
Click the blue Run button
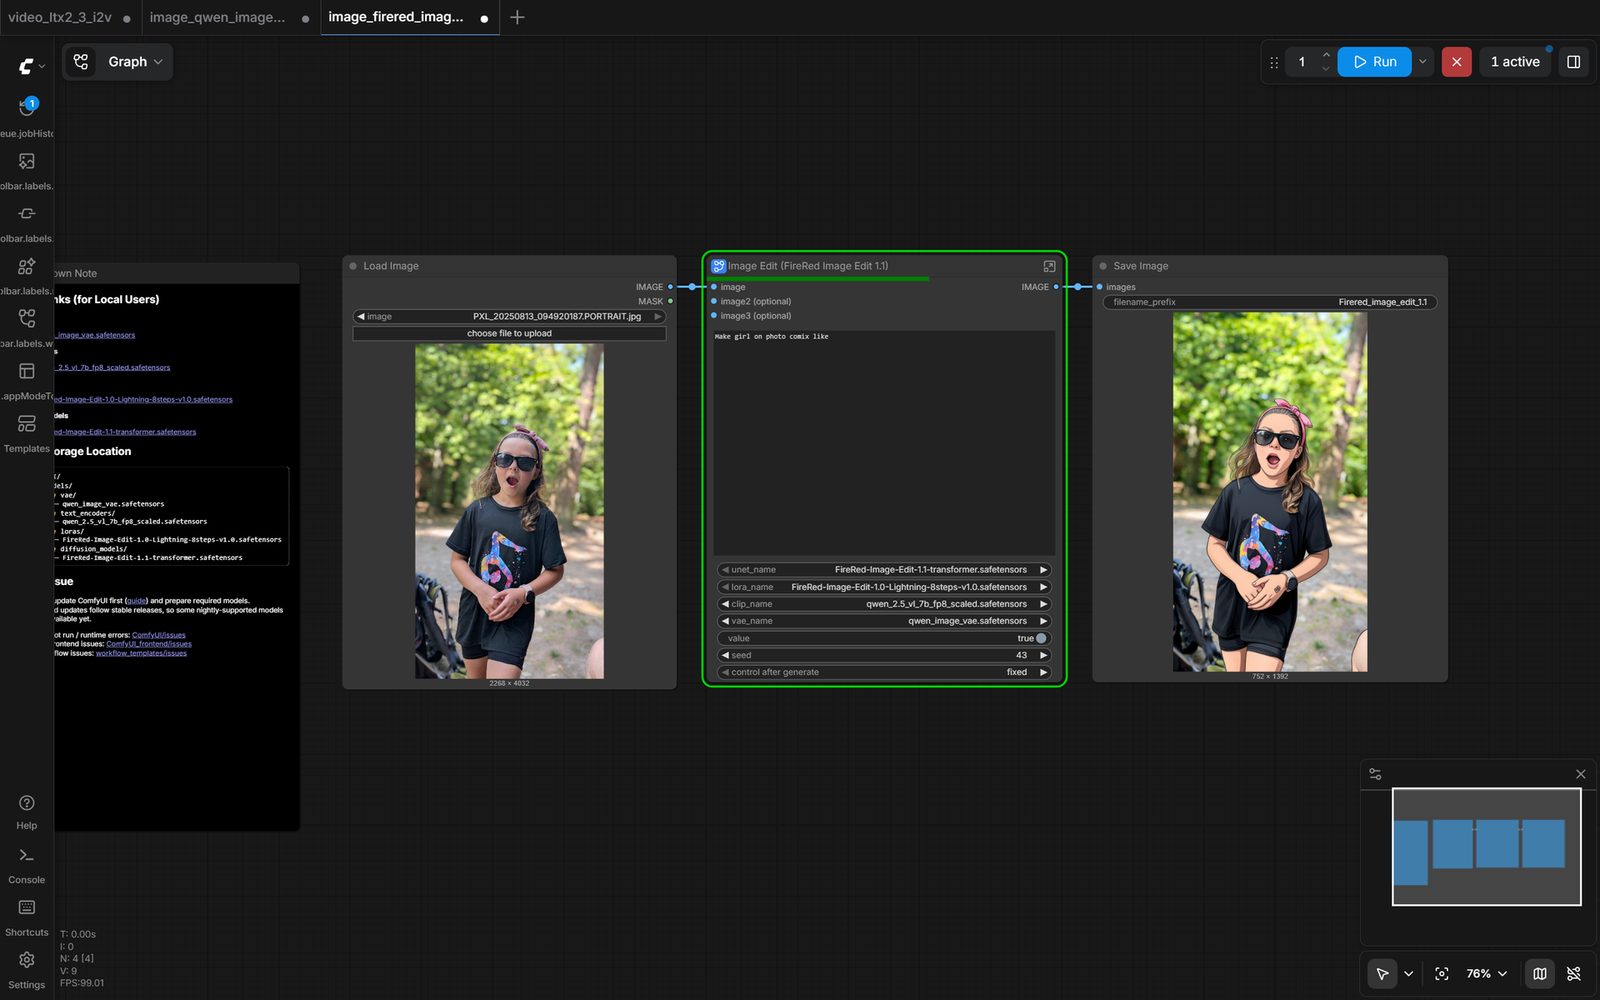coord(1374,62)
